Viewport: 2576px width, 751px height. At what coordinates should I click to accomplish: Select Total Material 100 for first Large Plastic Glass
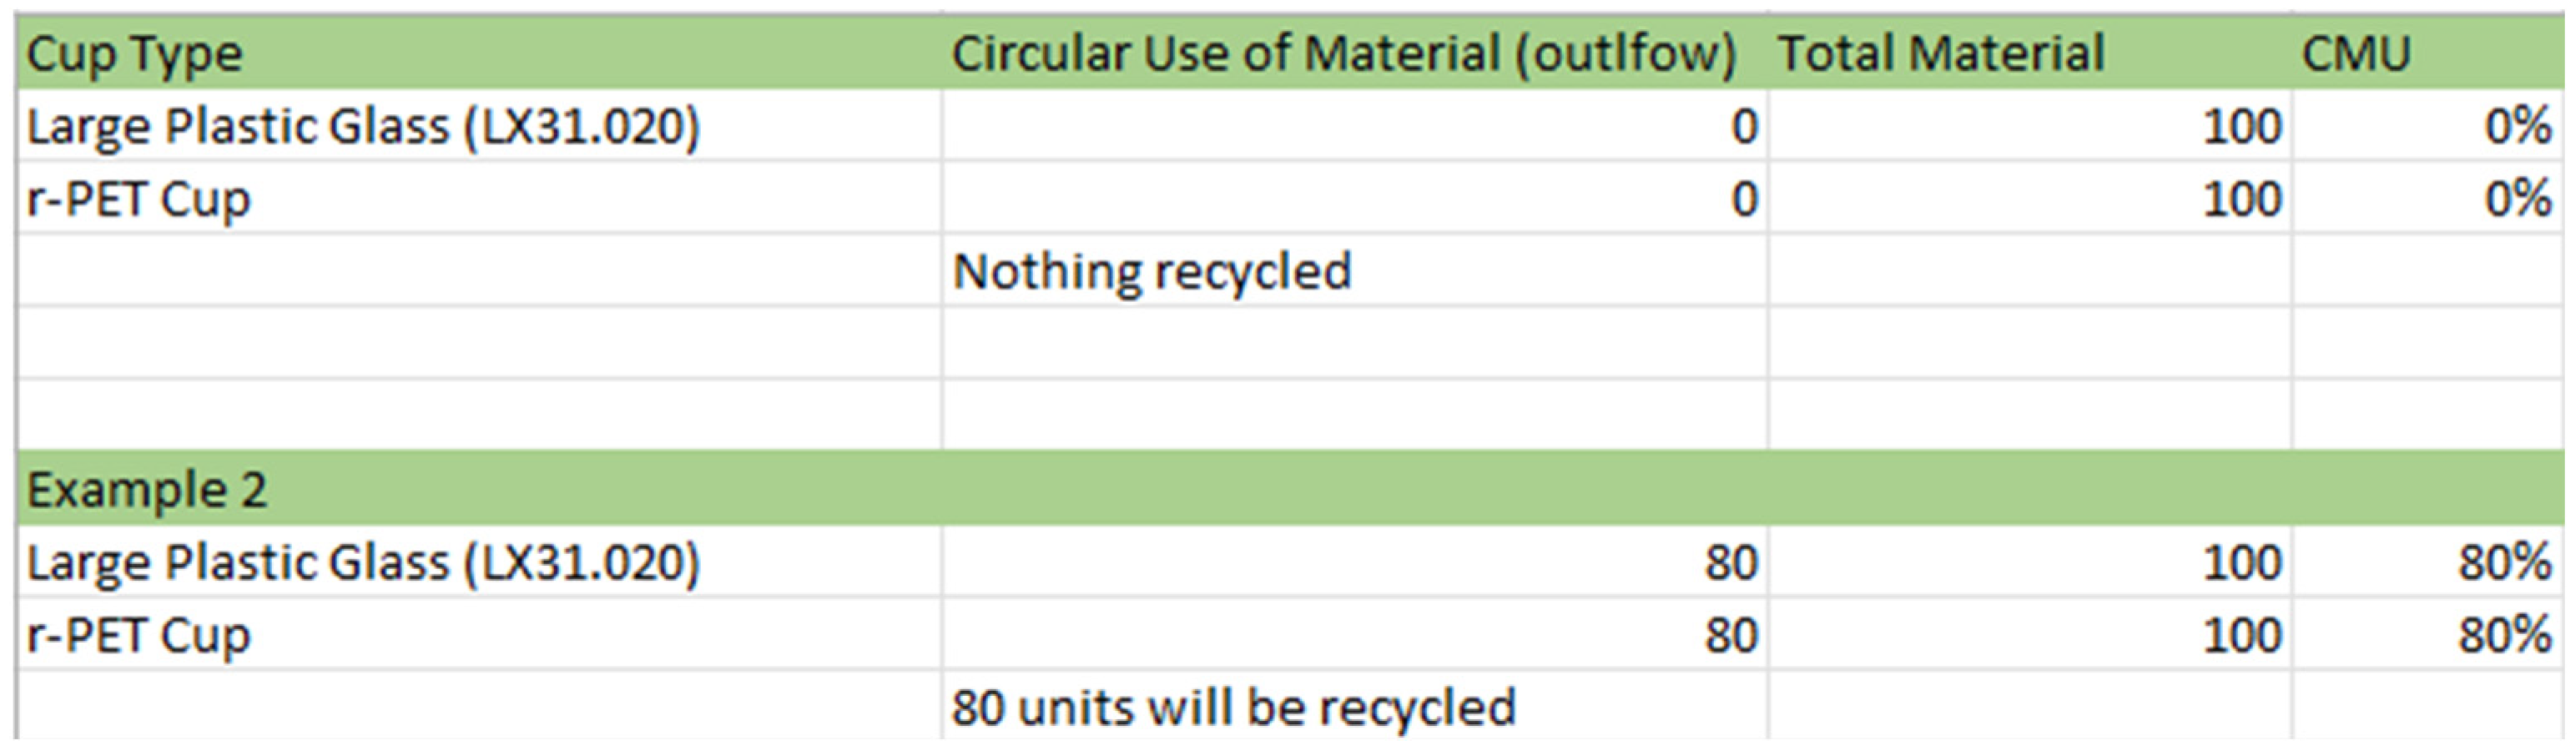2030,126
